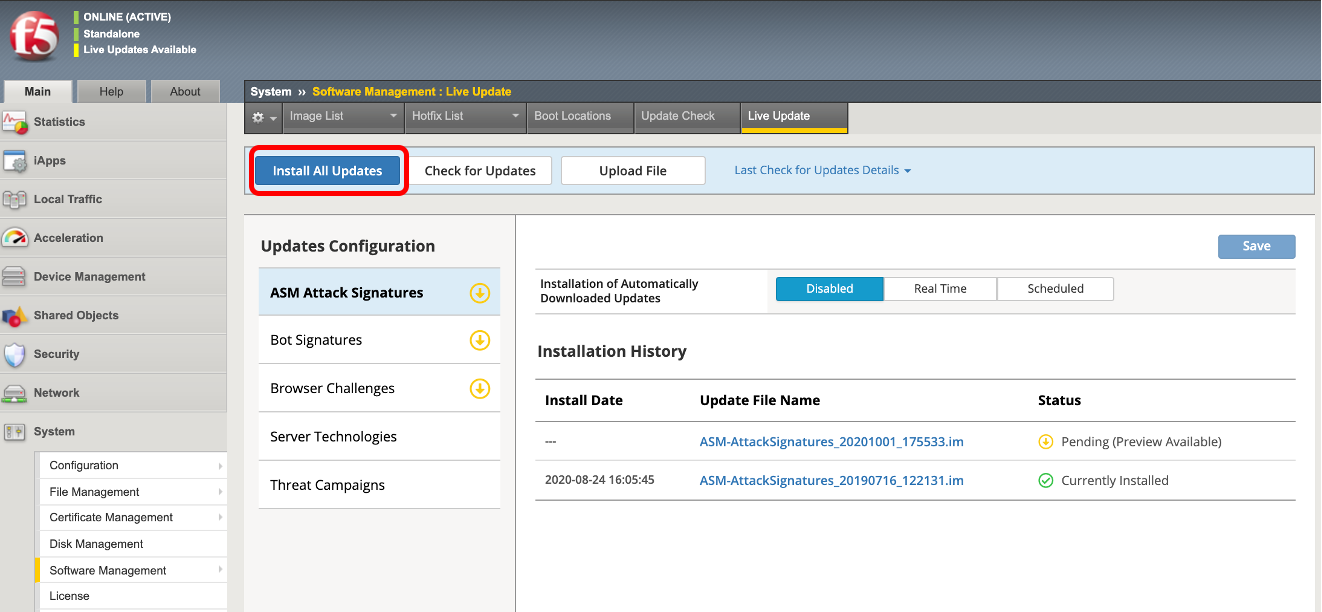Click Update File Name column header
Screen dimensions: 1322x612
point(760,400)
